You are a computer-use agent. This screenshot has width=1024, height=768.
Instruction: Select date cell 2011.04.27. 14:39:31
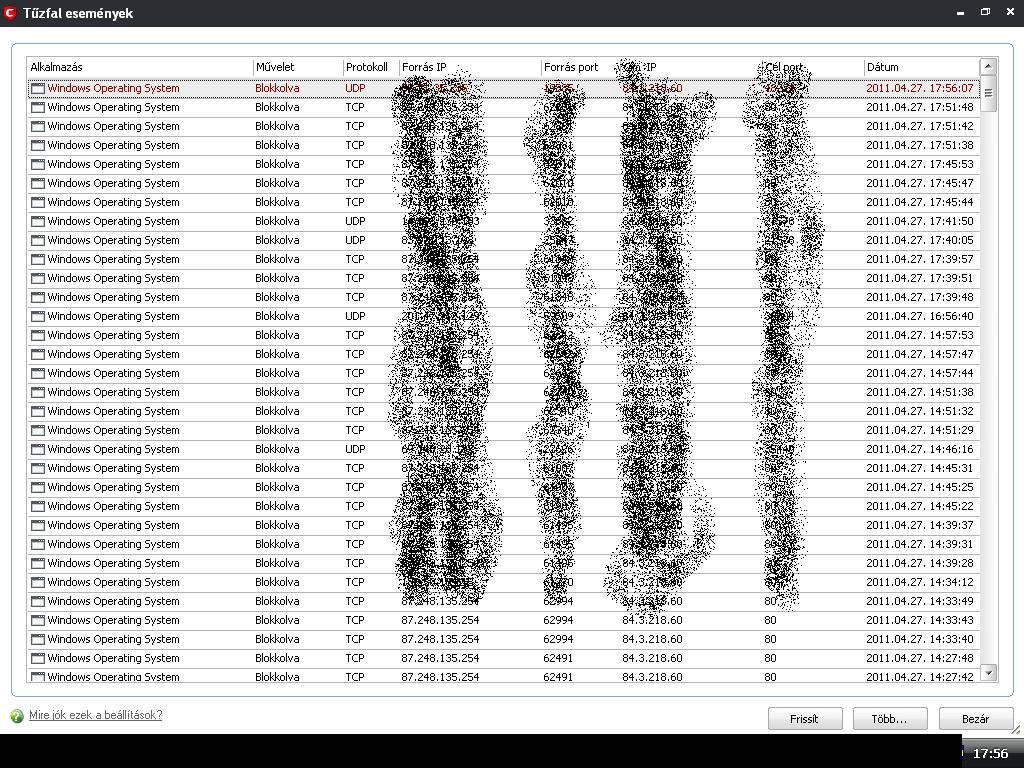click(920, 544)
